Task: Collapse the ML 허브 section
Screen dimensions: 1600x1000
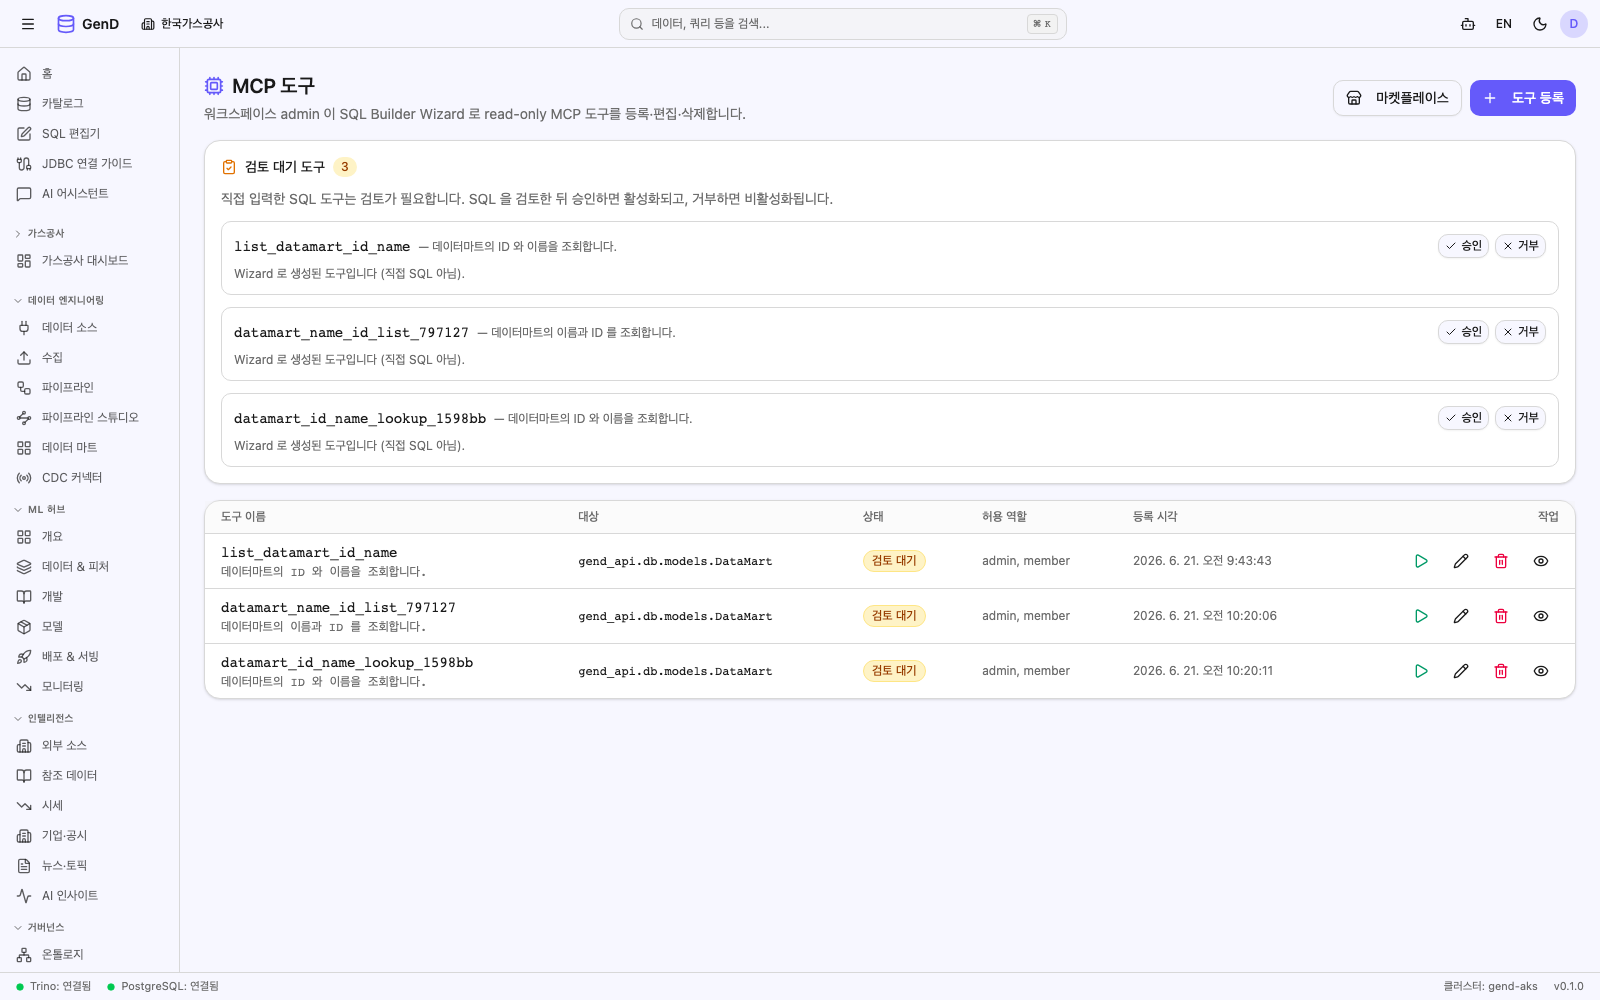Action: point(40,510)
